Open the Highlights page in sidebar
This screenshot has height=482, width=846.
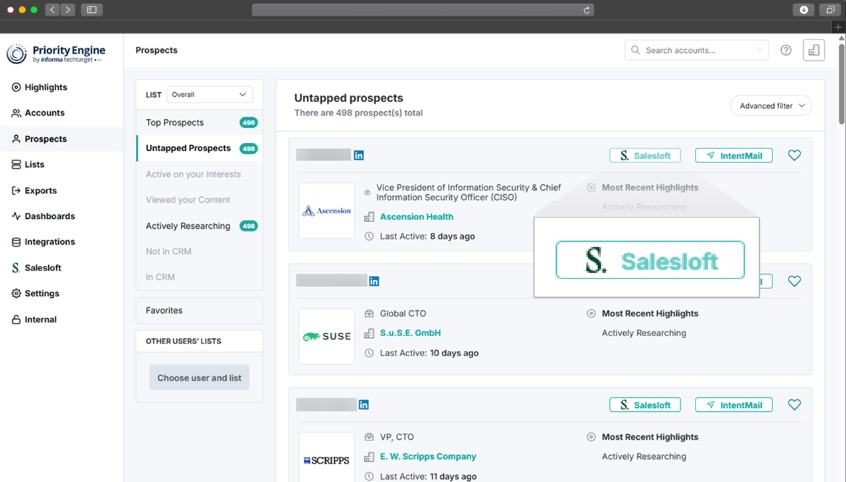39,87
